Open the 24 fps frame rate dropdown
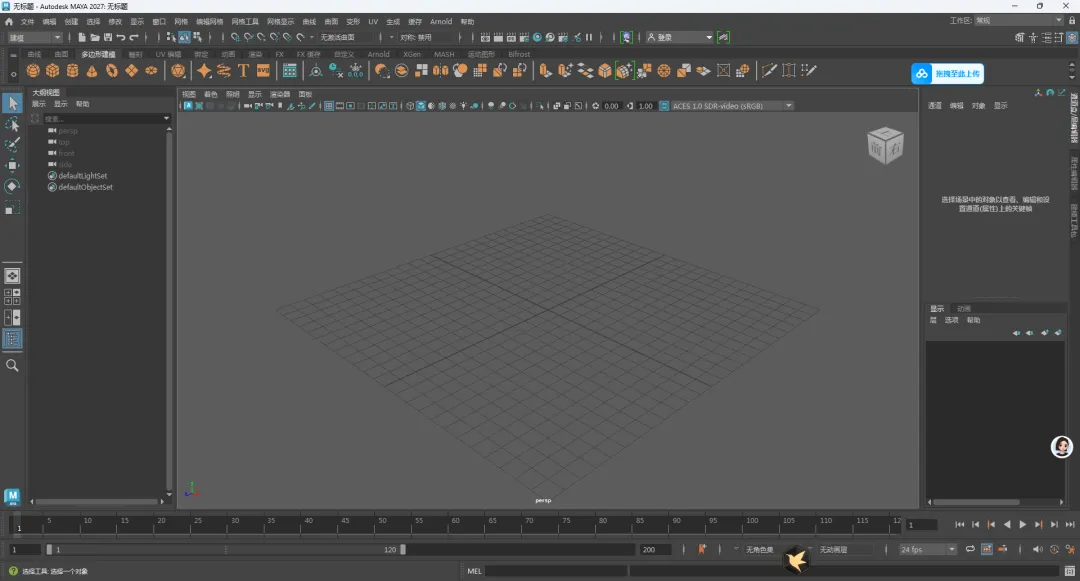1080x581 pixels. pos(927,549)
